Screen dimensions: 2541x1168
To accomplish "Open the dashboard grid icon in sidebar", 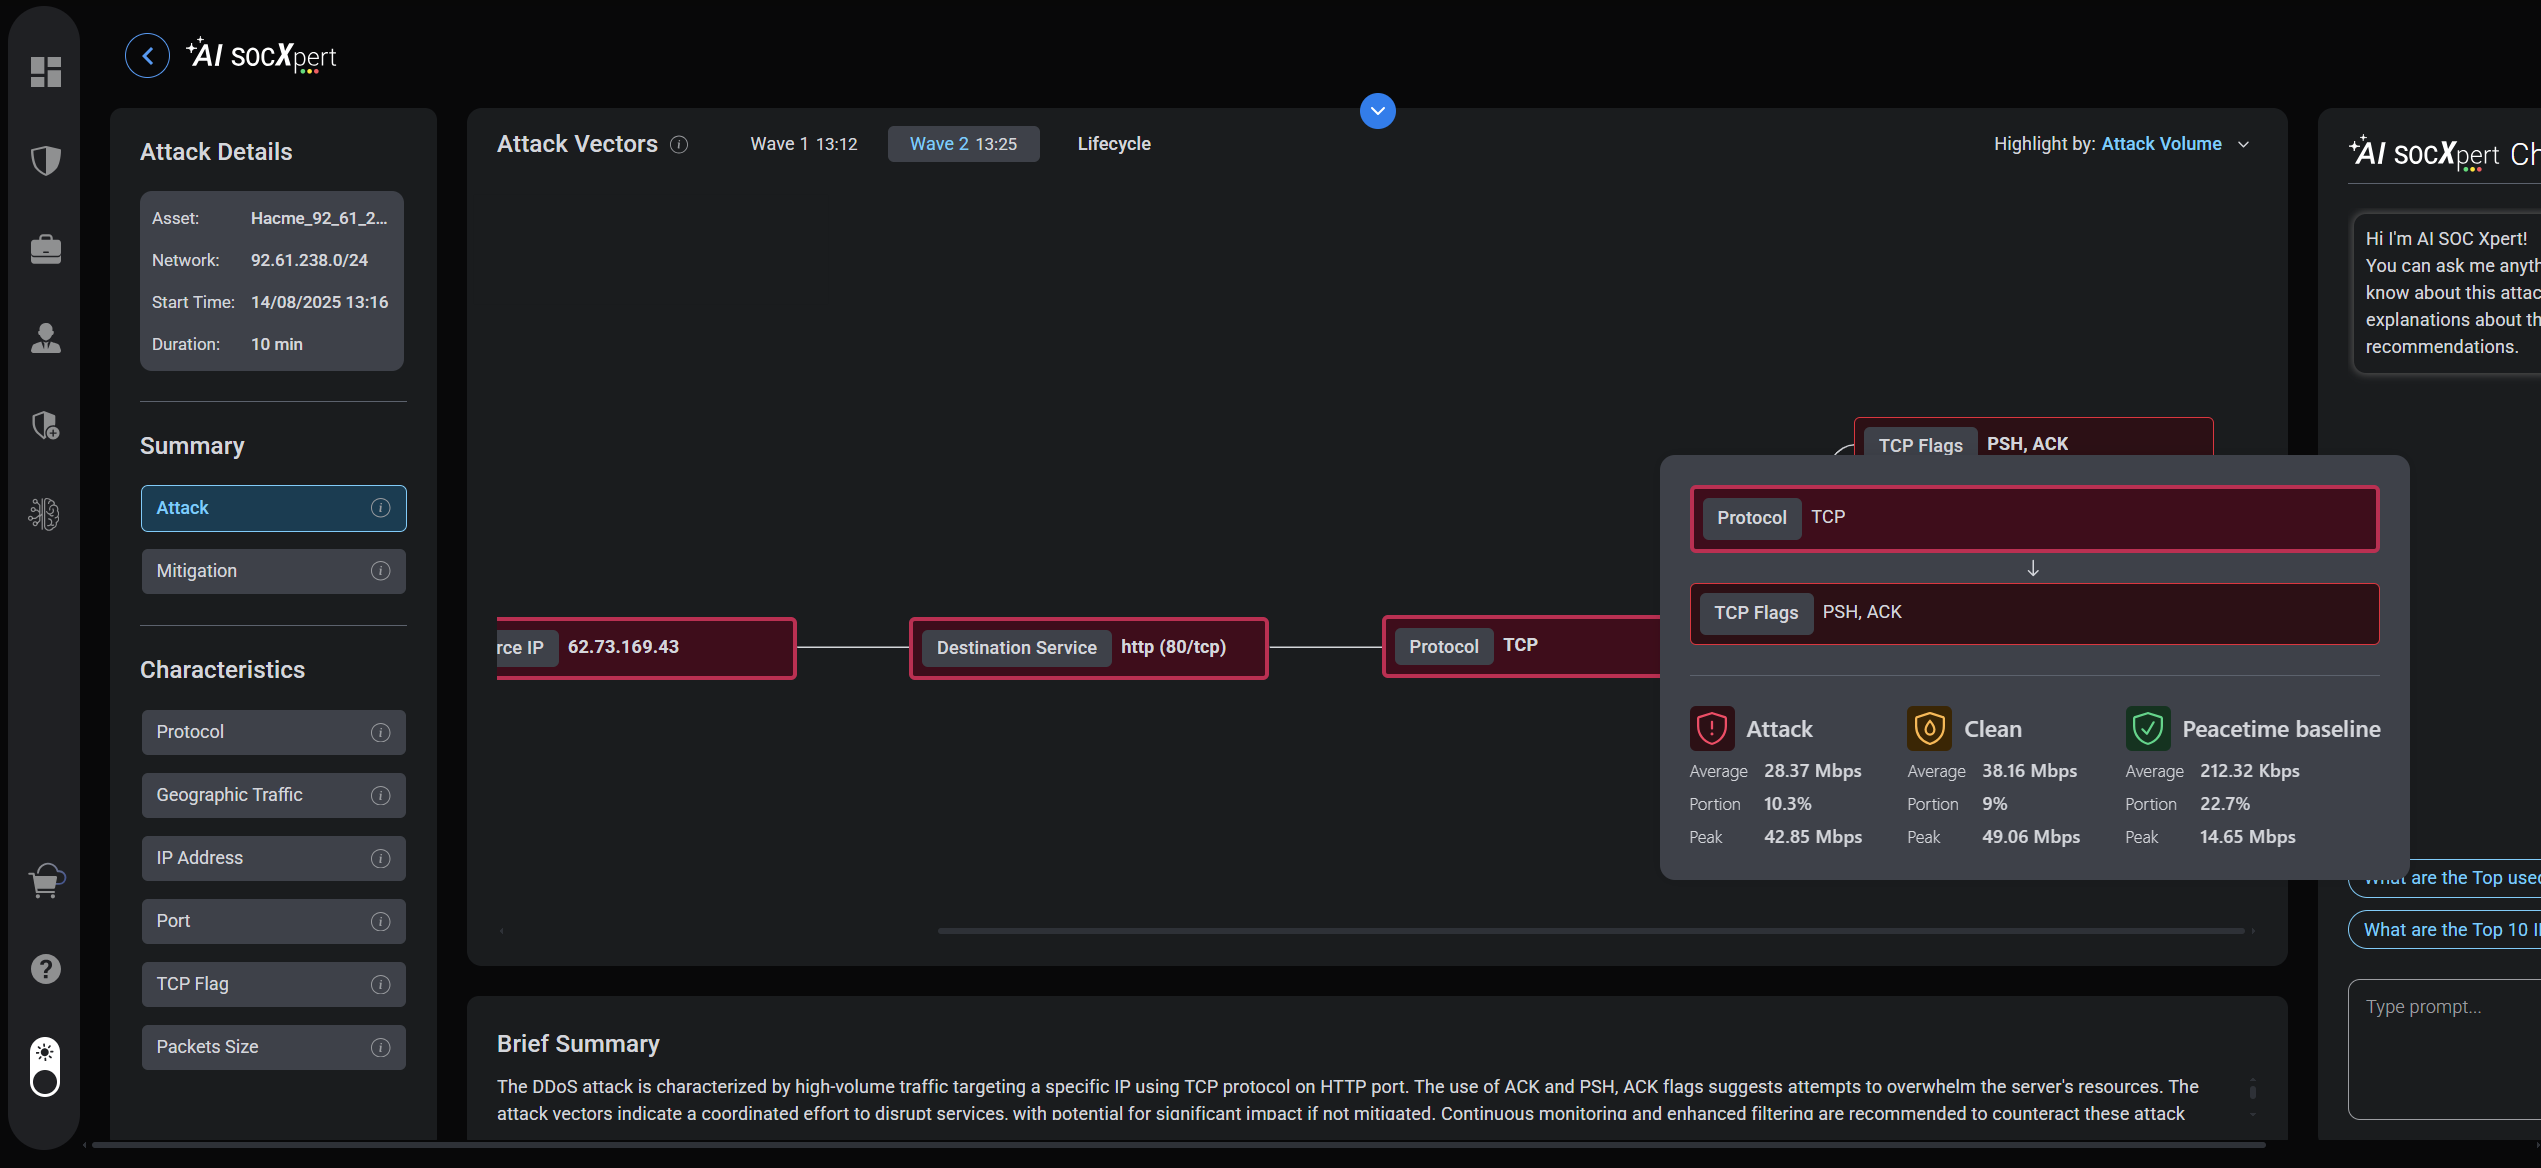I will 46,72.
